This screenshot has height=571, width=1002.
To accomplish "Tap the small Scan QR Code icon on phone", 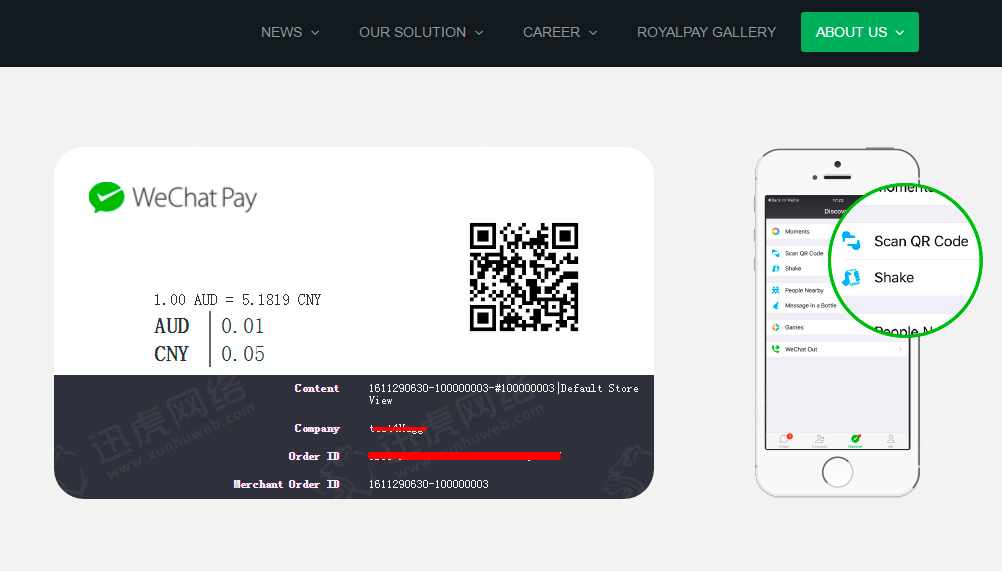I will (776, 254).
